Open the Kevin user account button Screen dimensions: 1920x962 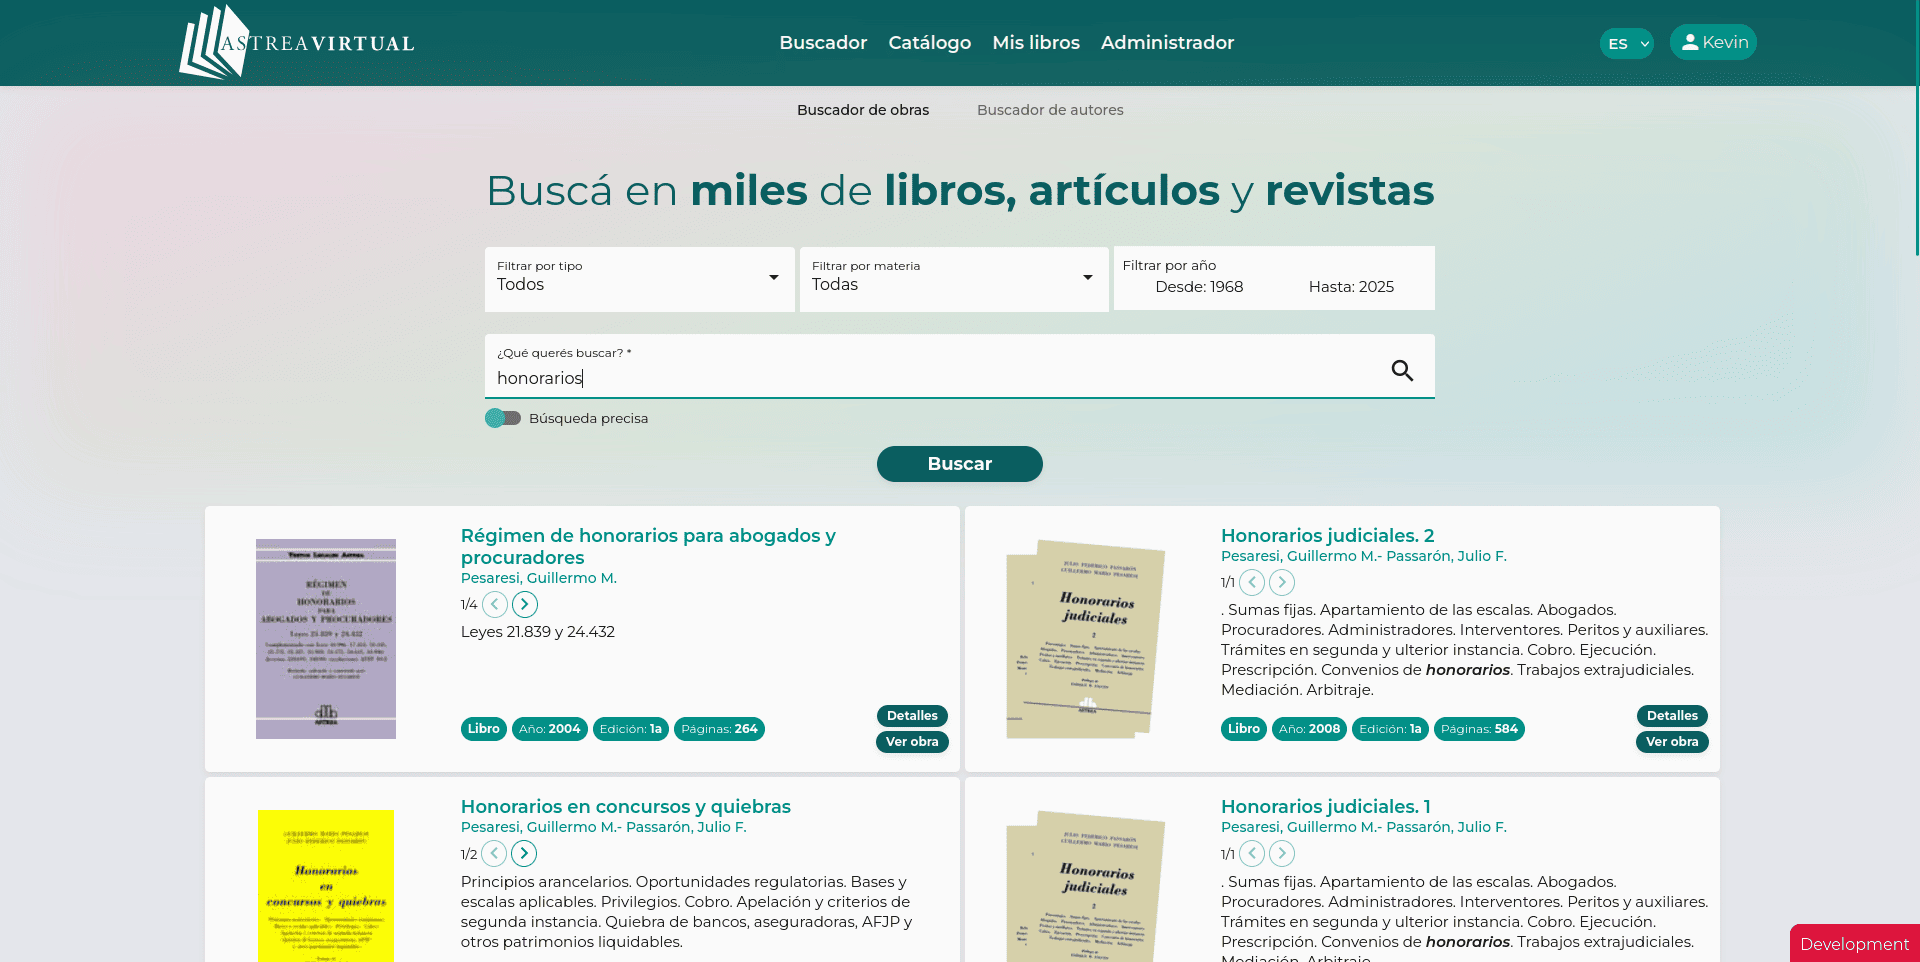click(x=1713, y=42)
